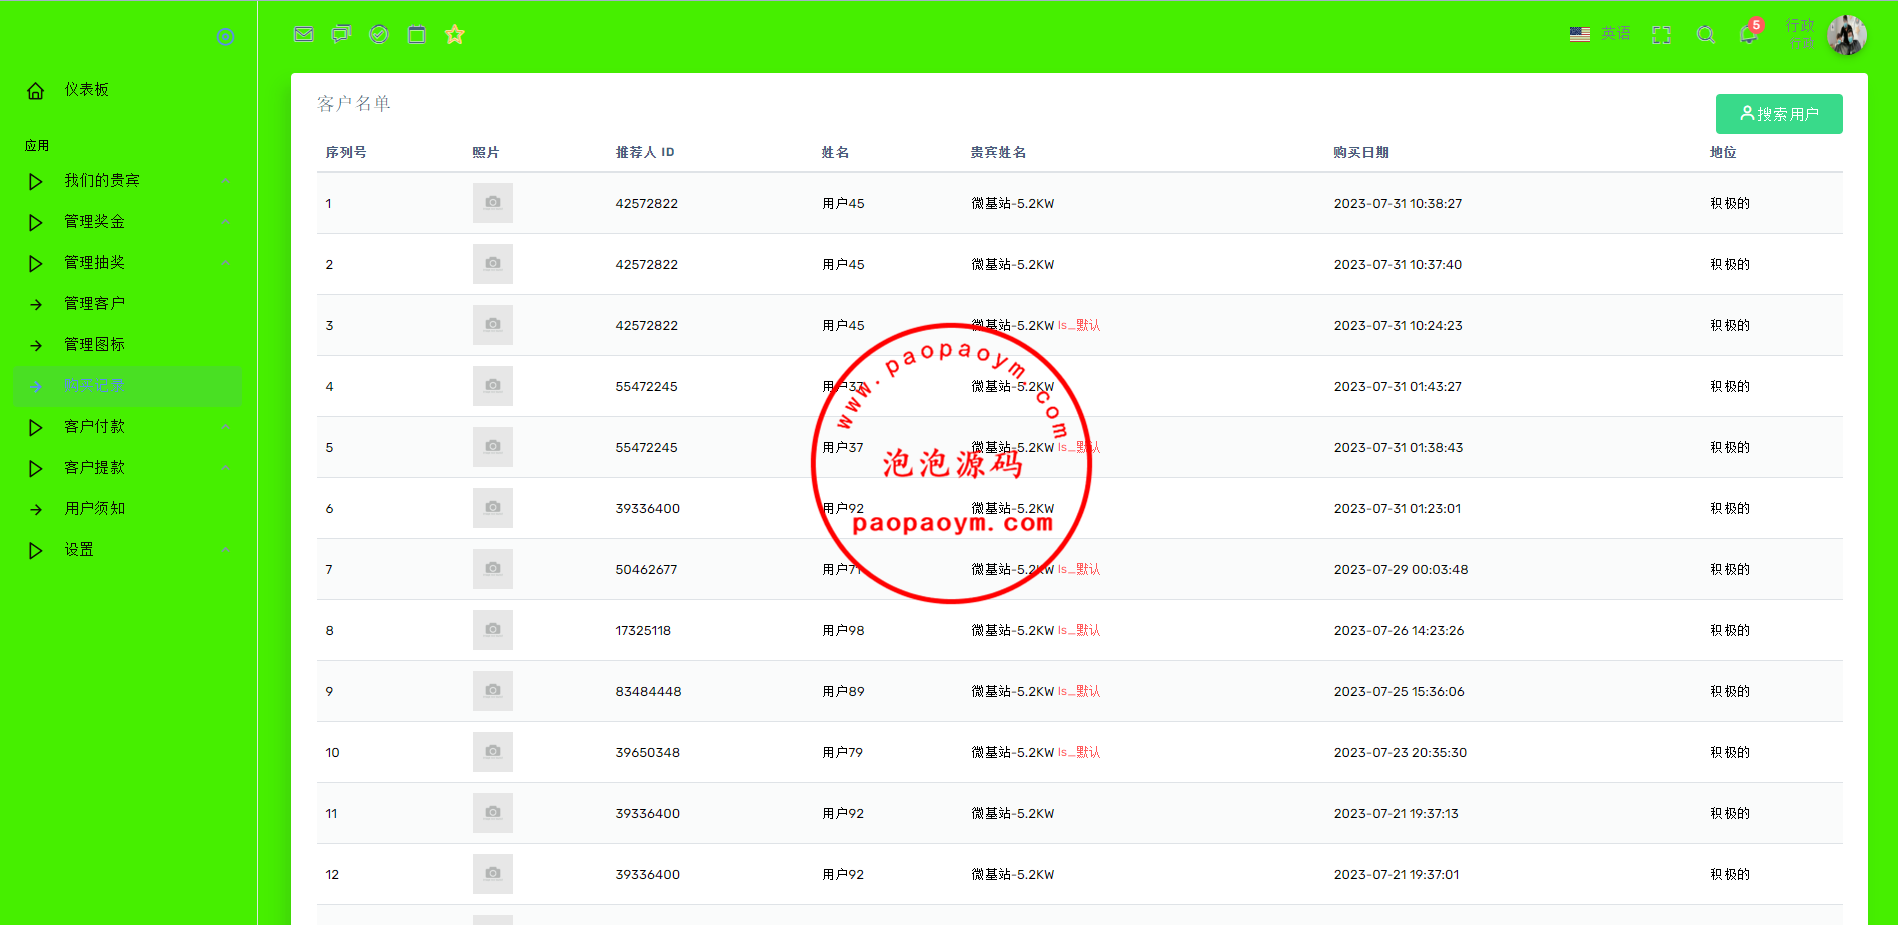Click the 搜索用户 button
Image resolution: width=1898 pixels, height=925 pixels.
(x=1778, y=114)
